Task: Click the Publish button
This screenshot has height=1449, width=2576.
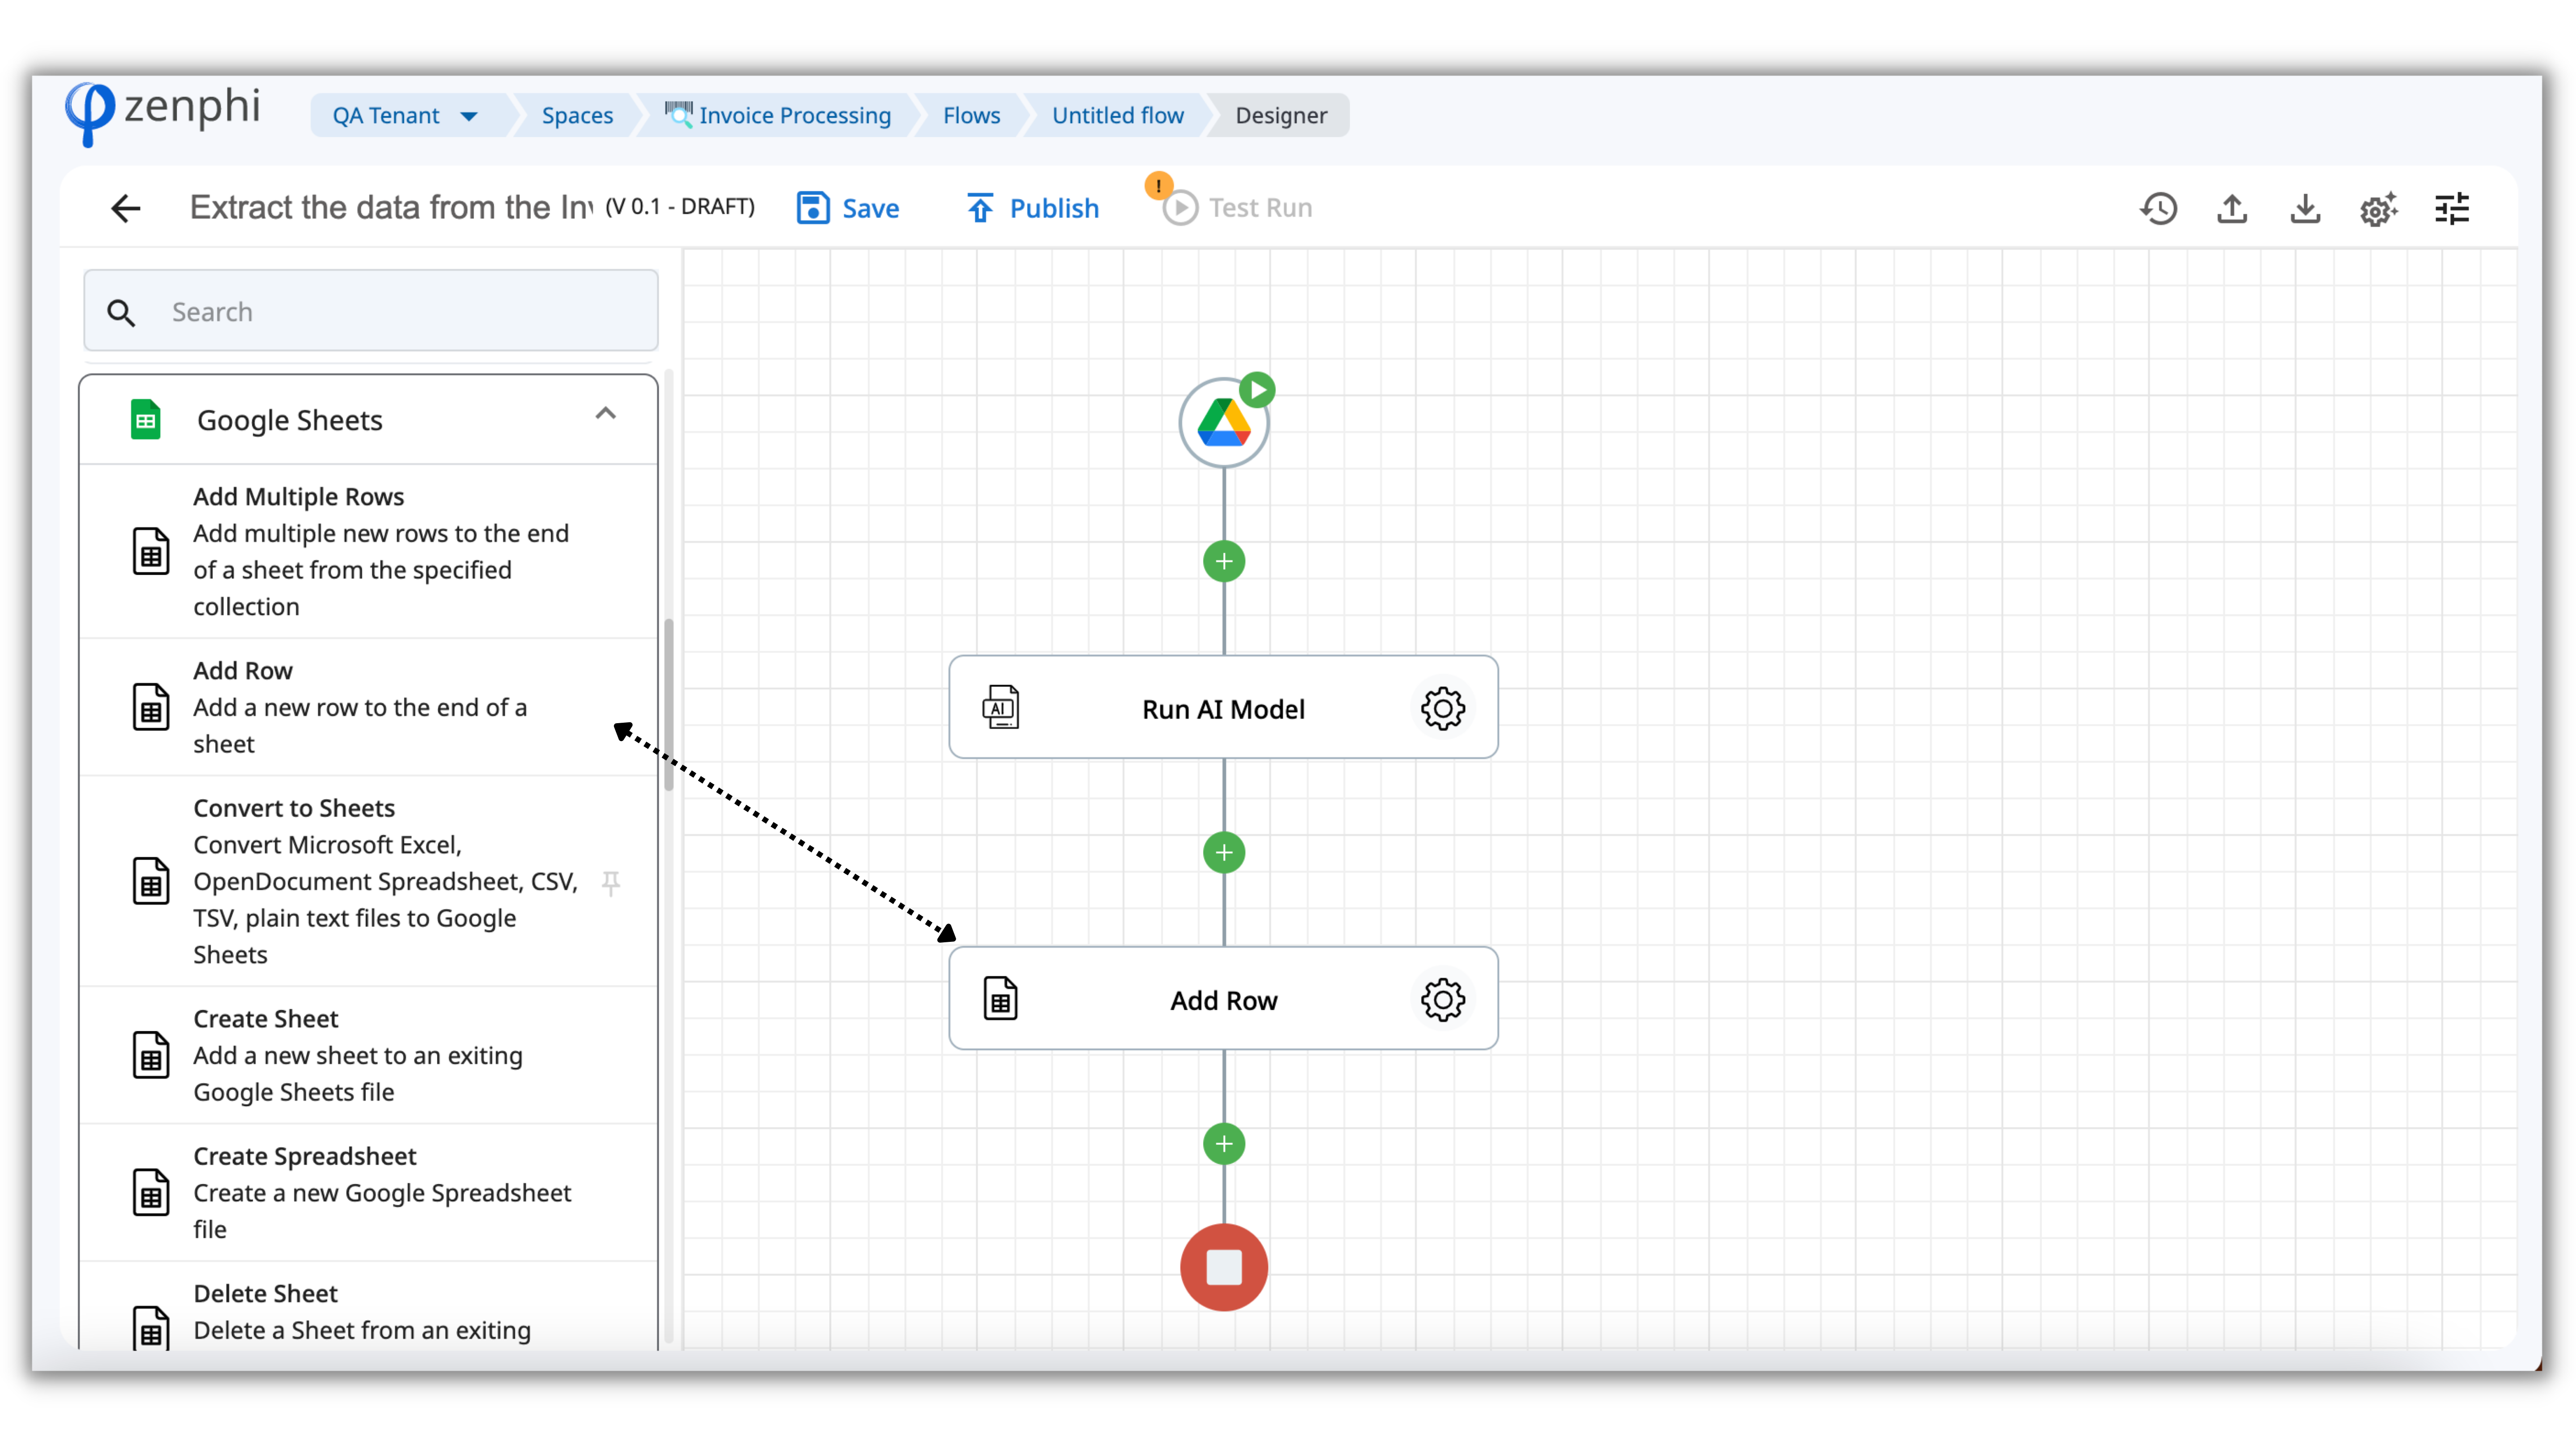Action: tap(1033, 208)
